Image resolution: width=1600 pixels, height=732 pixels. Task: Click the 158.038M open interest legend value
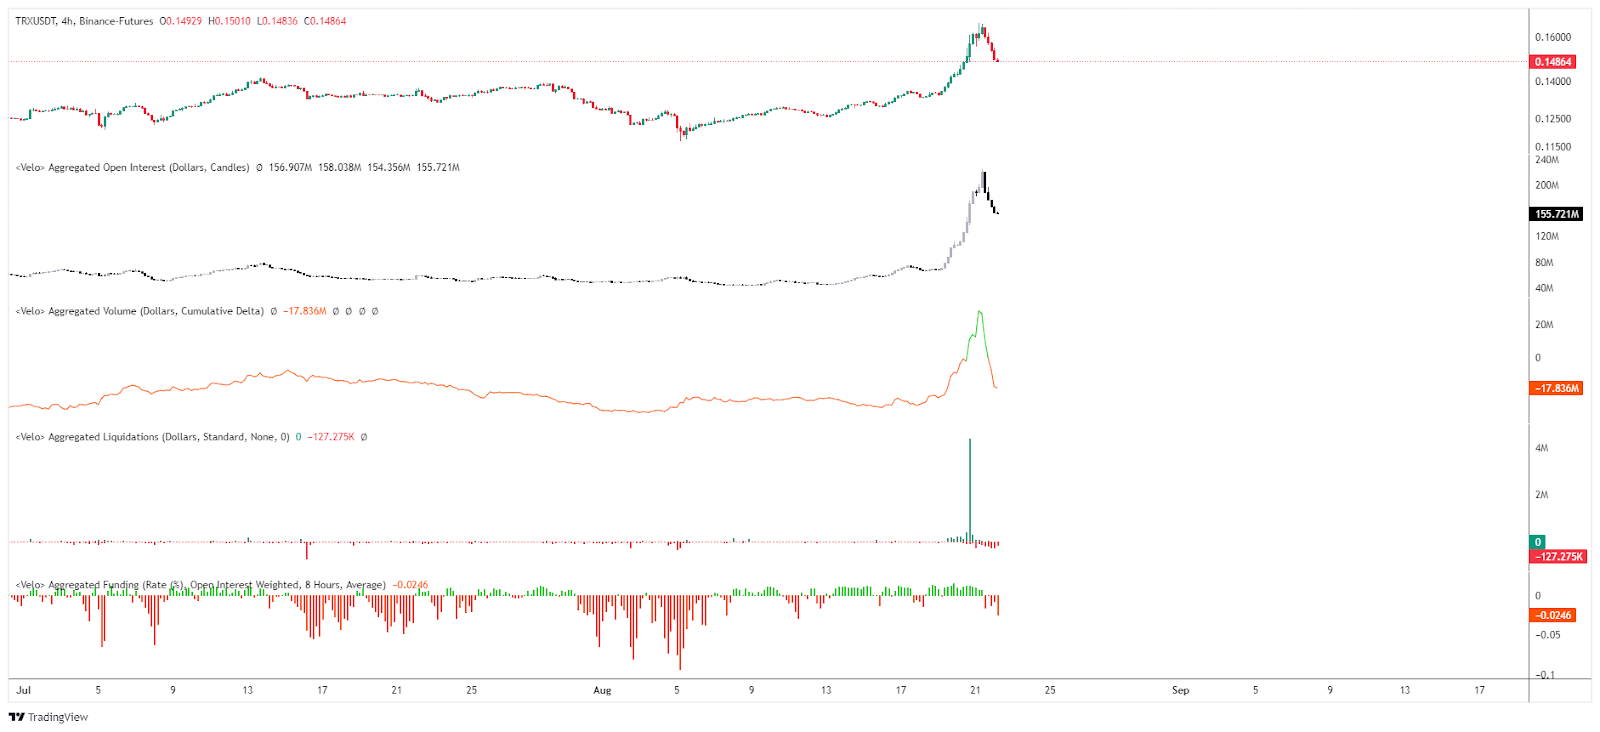click(x=339, y=168)
